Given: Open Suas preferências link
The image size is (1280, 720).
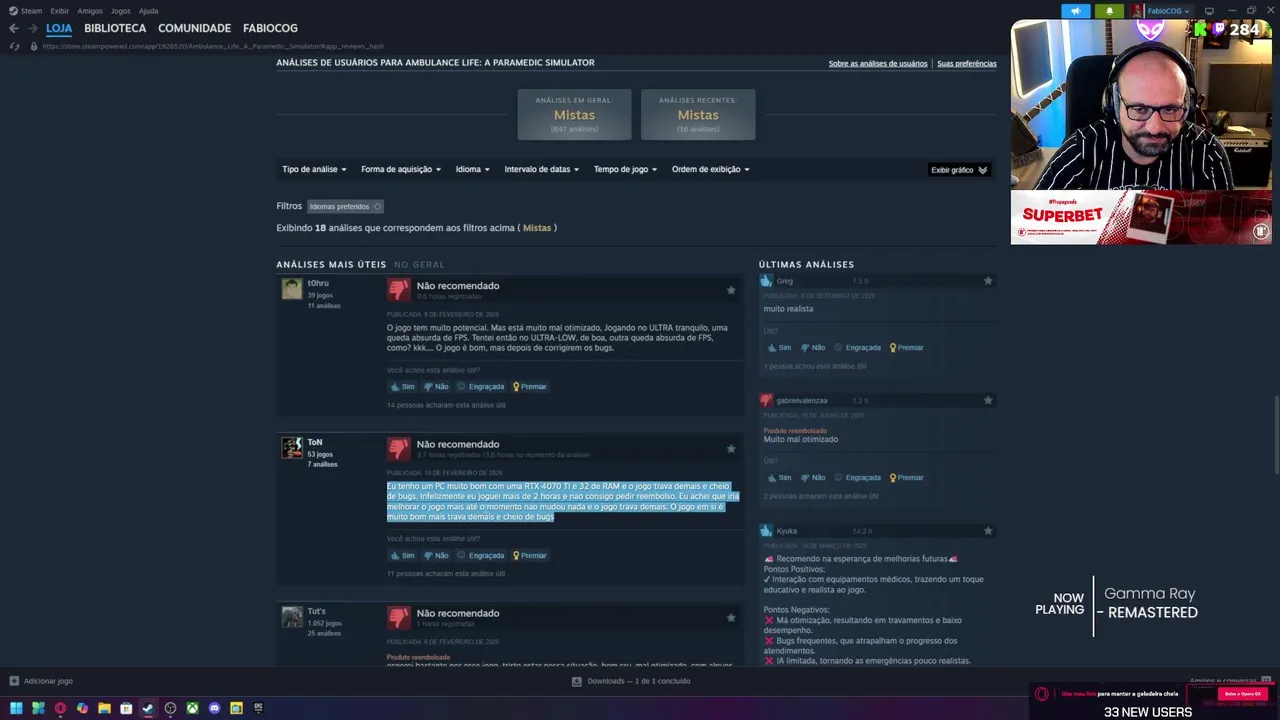Looking at the screenshot, I should click(967, 63).
